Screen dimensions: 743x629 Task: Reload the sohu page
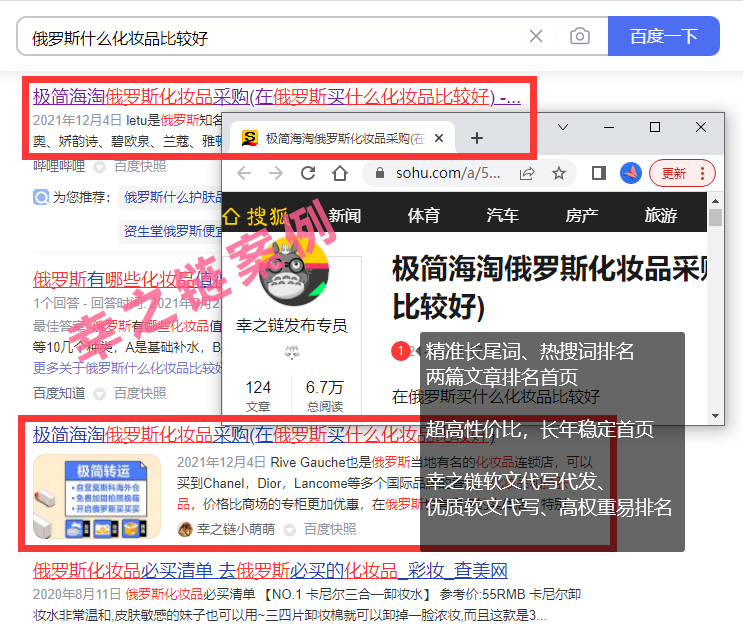point(308,173)
